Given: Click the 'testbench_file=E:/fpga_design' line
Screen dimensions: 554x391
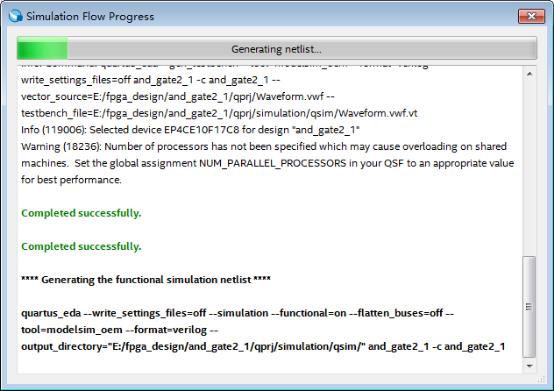Looking at the screenshot, I should click(219, 113).
